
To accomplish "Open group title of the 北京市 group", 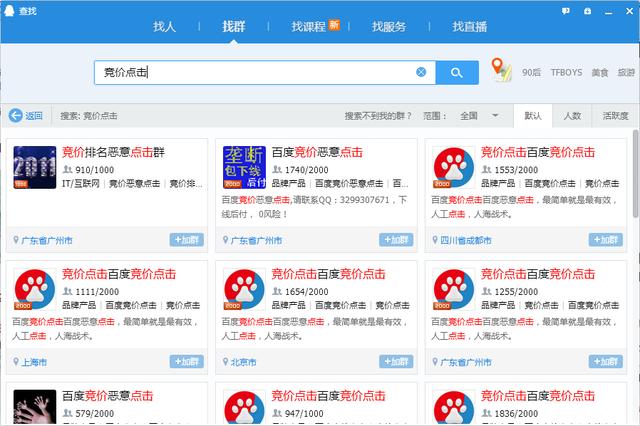I will coord(328,274).
